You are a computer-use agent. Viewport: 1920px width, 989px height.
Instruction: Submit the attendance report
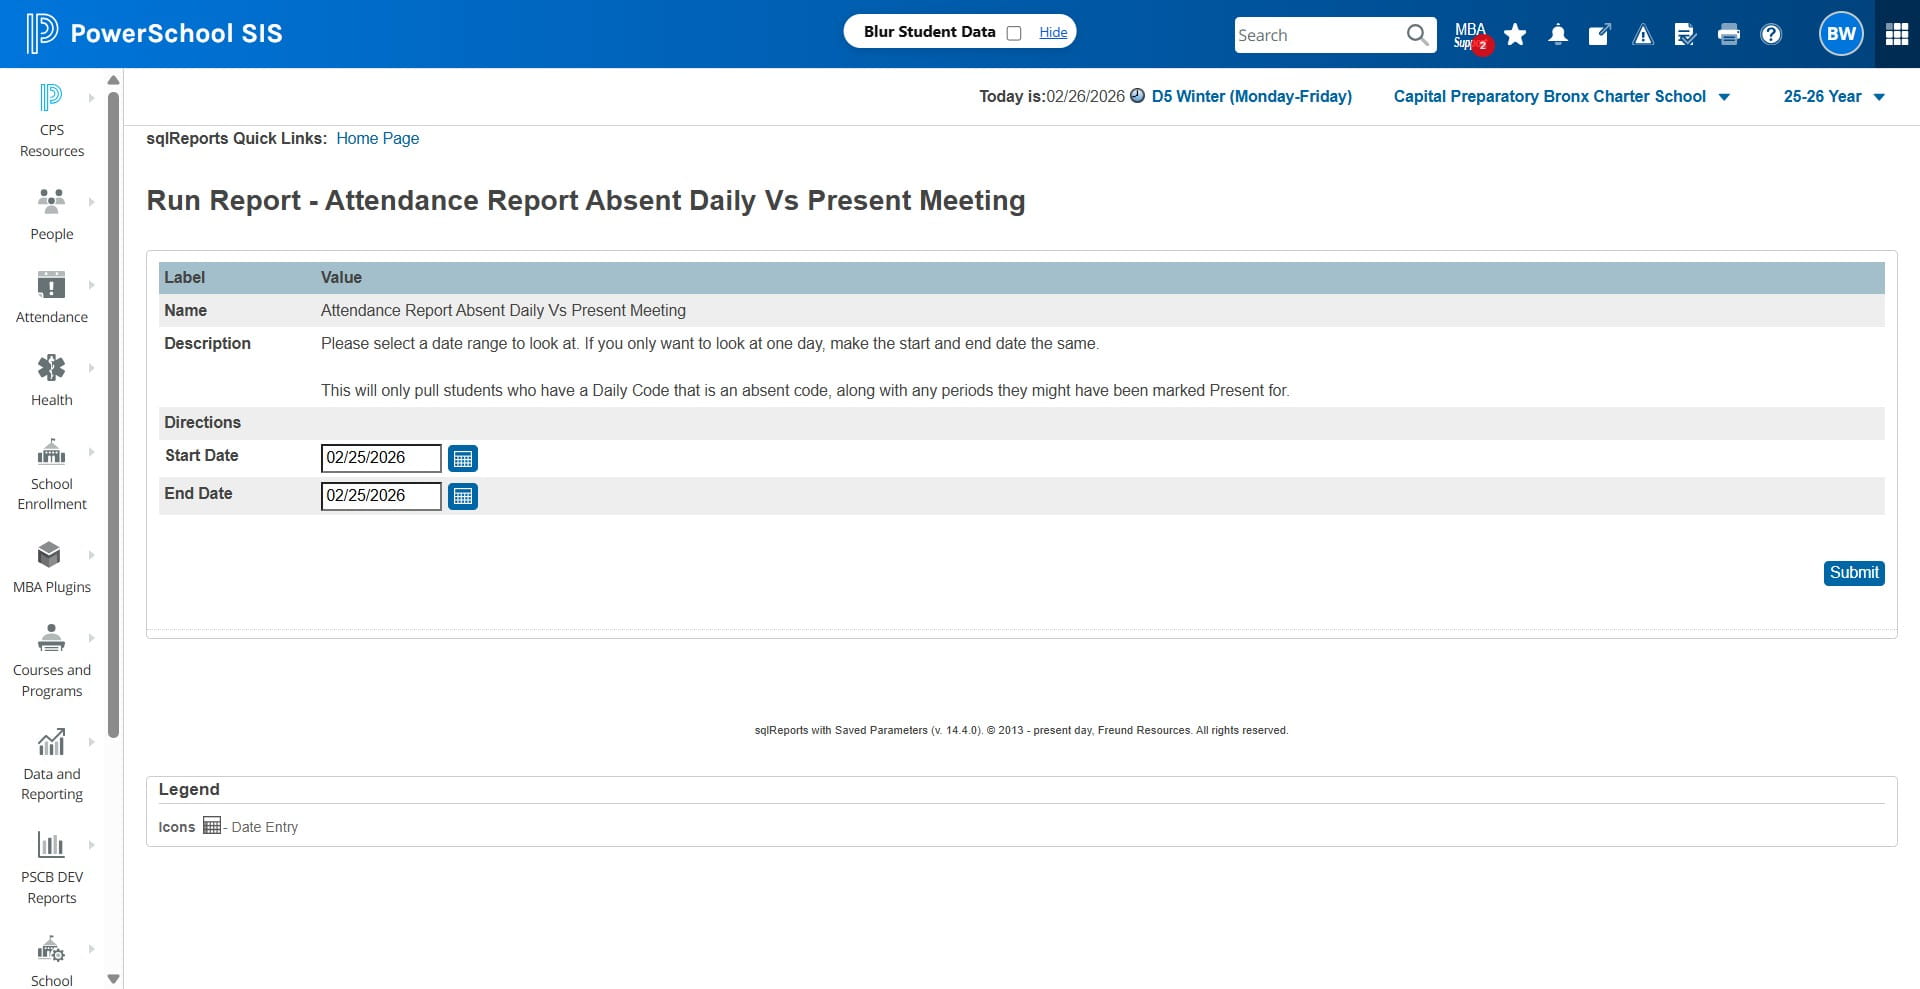(1854, 573)
